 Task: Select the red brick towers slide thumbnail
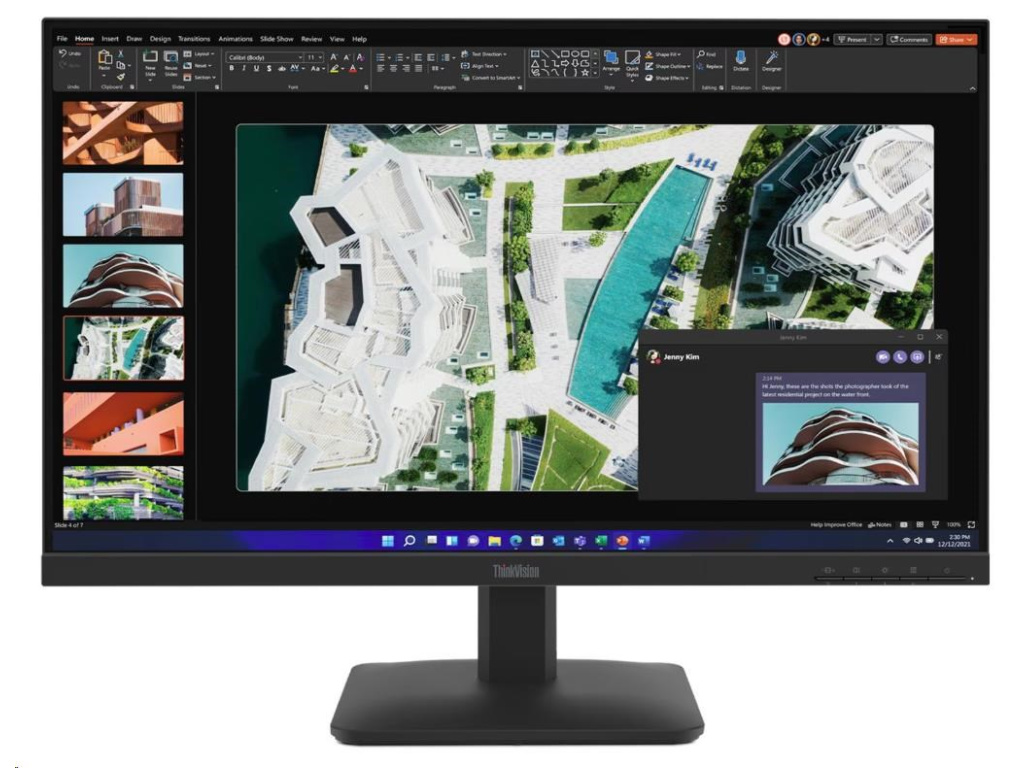[x=123, y=204]
